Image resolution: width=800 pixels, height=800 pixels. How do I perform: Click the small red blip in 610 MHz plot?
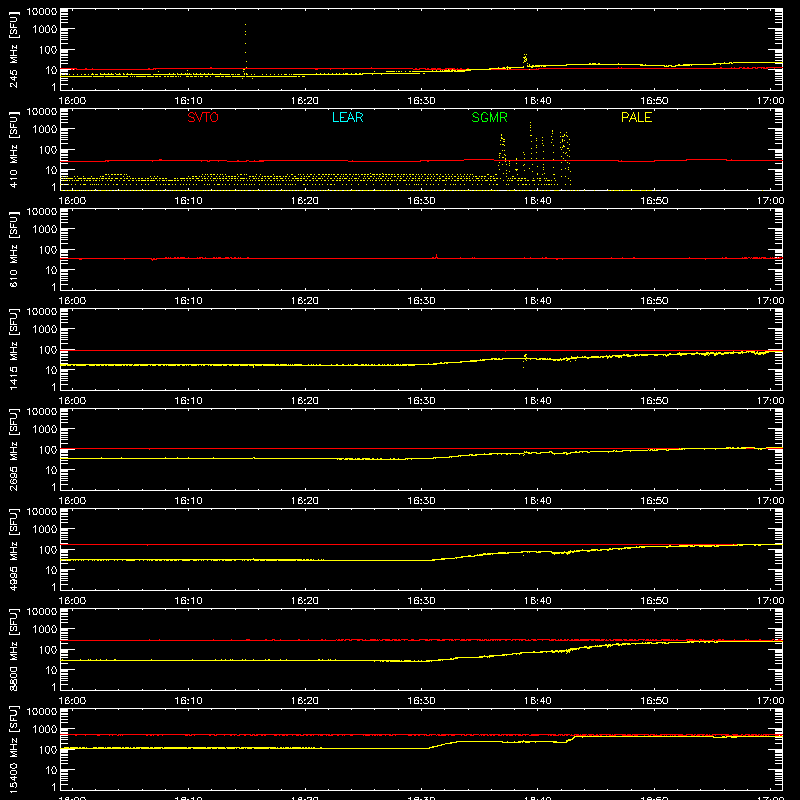click(436, 256)
